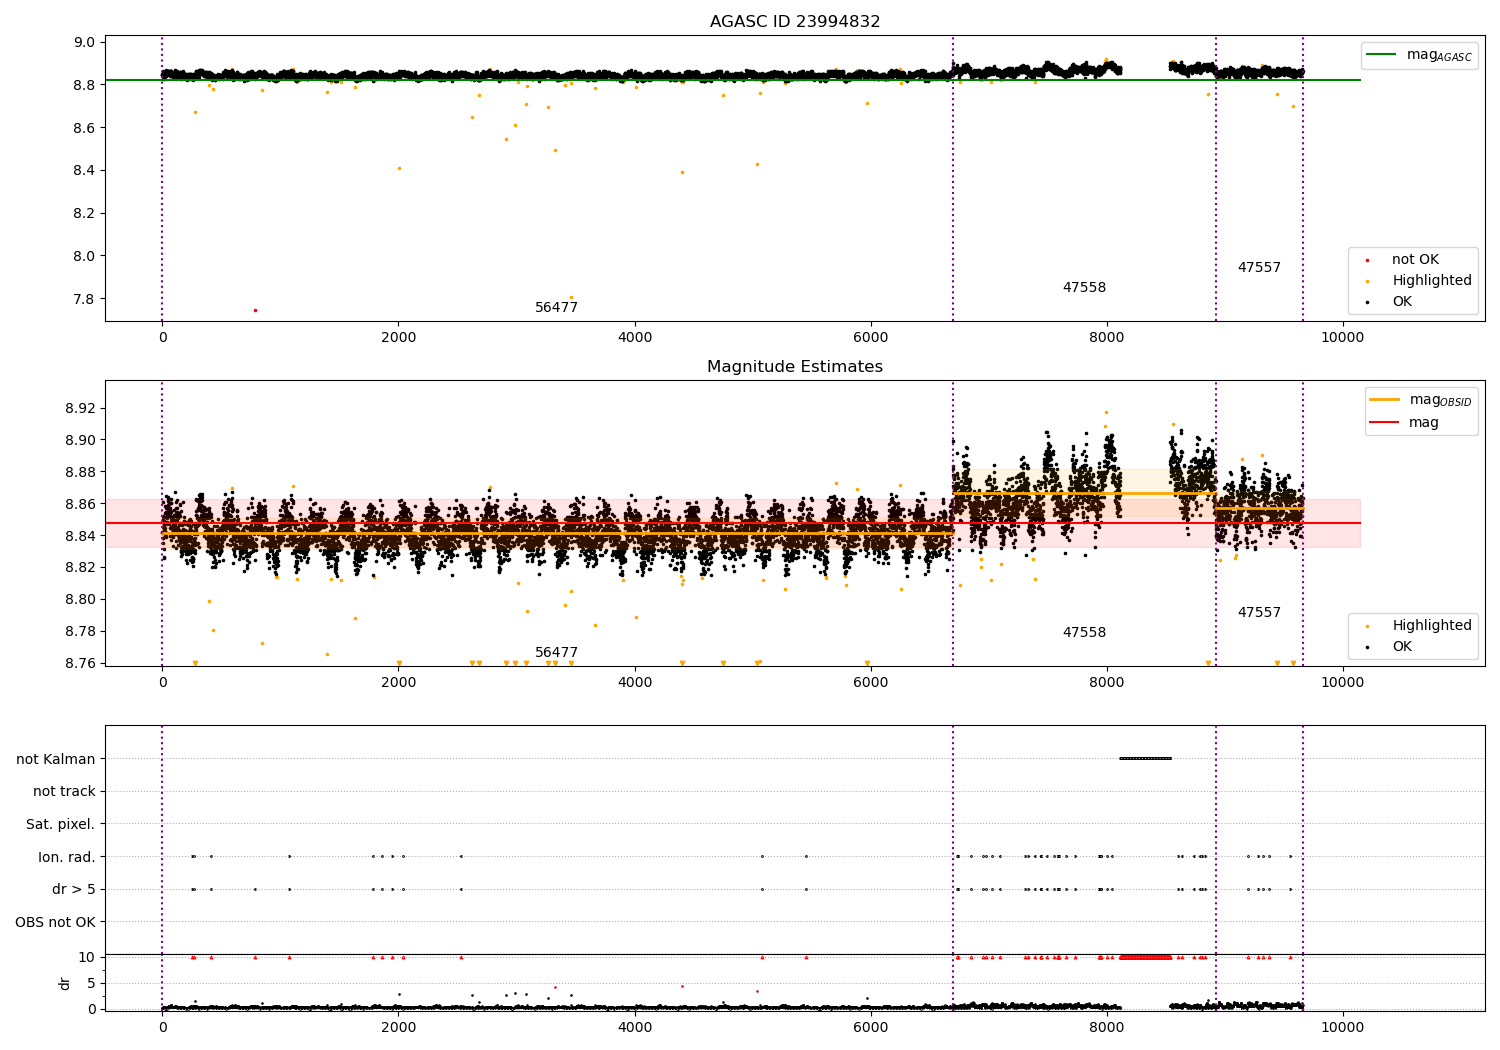This screenshot has width=1500, height=1050.
Task: Click OBSID label "56477" in top plot
Action: [557, 308]
